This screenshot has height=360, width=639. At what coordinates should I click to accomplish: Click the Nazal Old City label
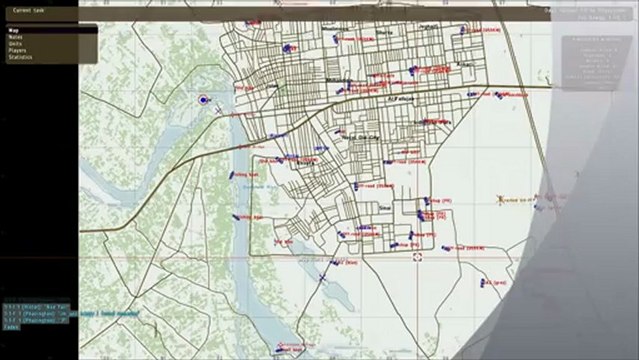pyautogui.click(x=361, y=138)
